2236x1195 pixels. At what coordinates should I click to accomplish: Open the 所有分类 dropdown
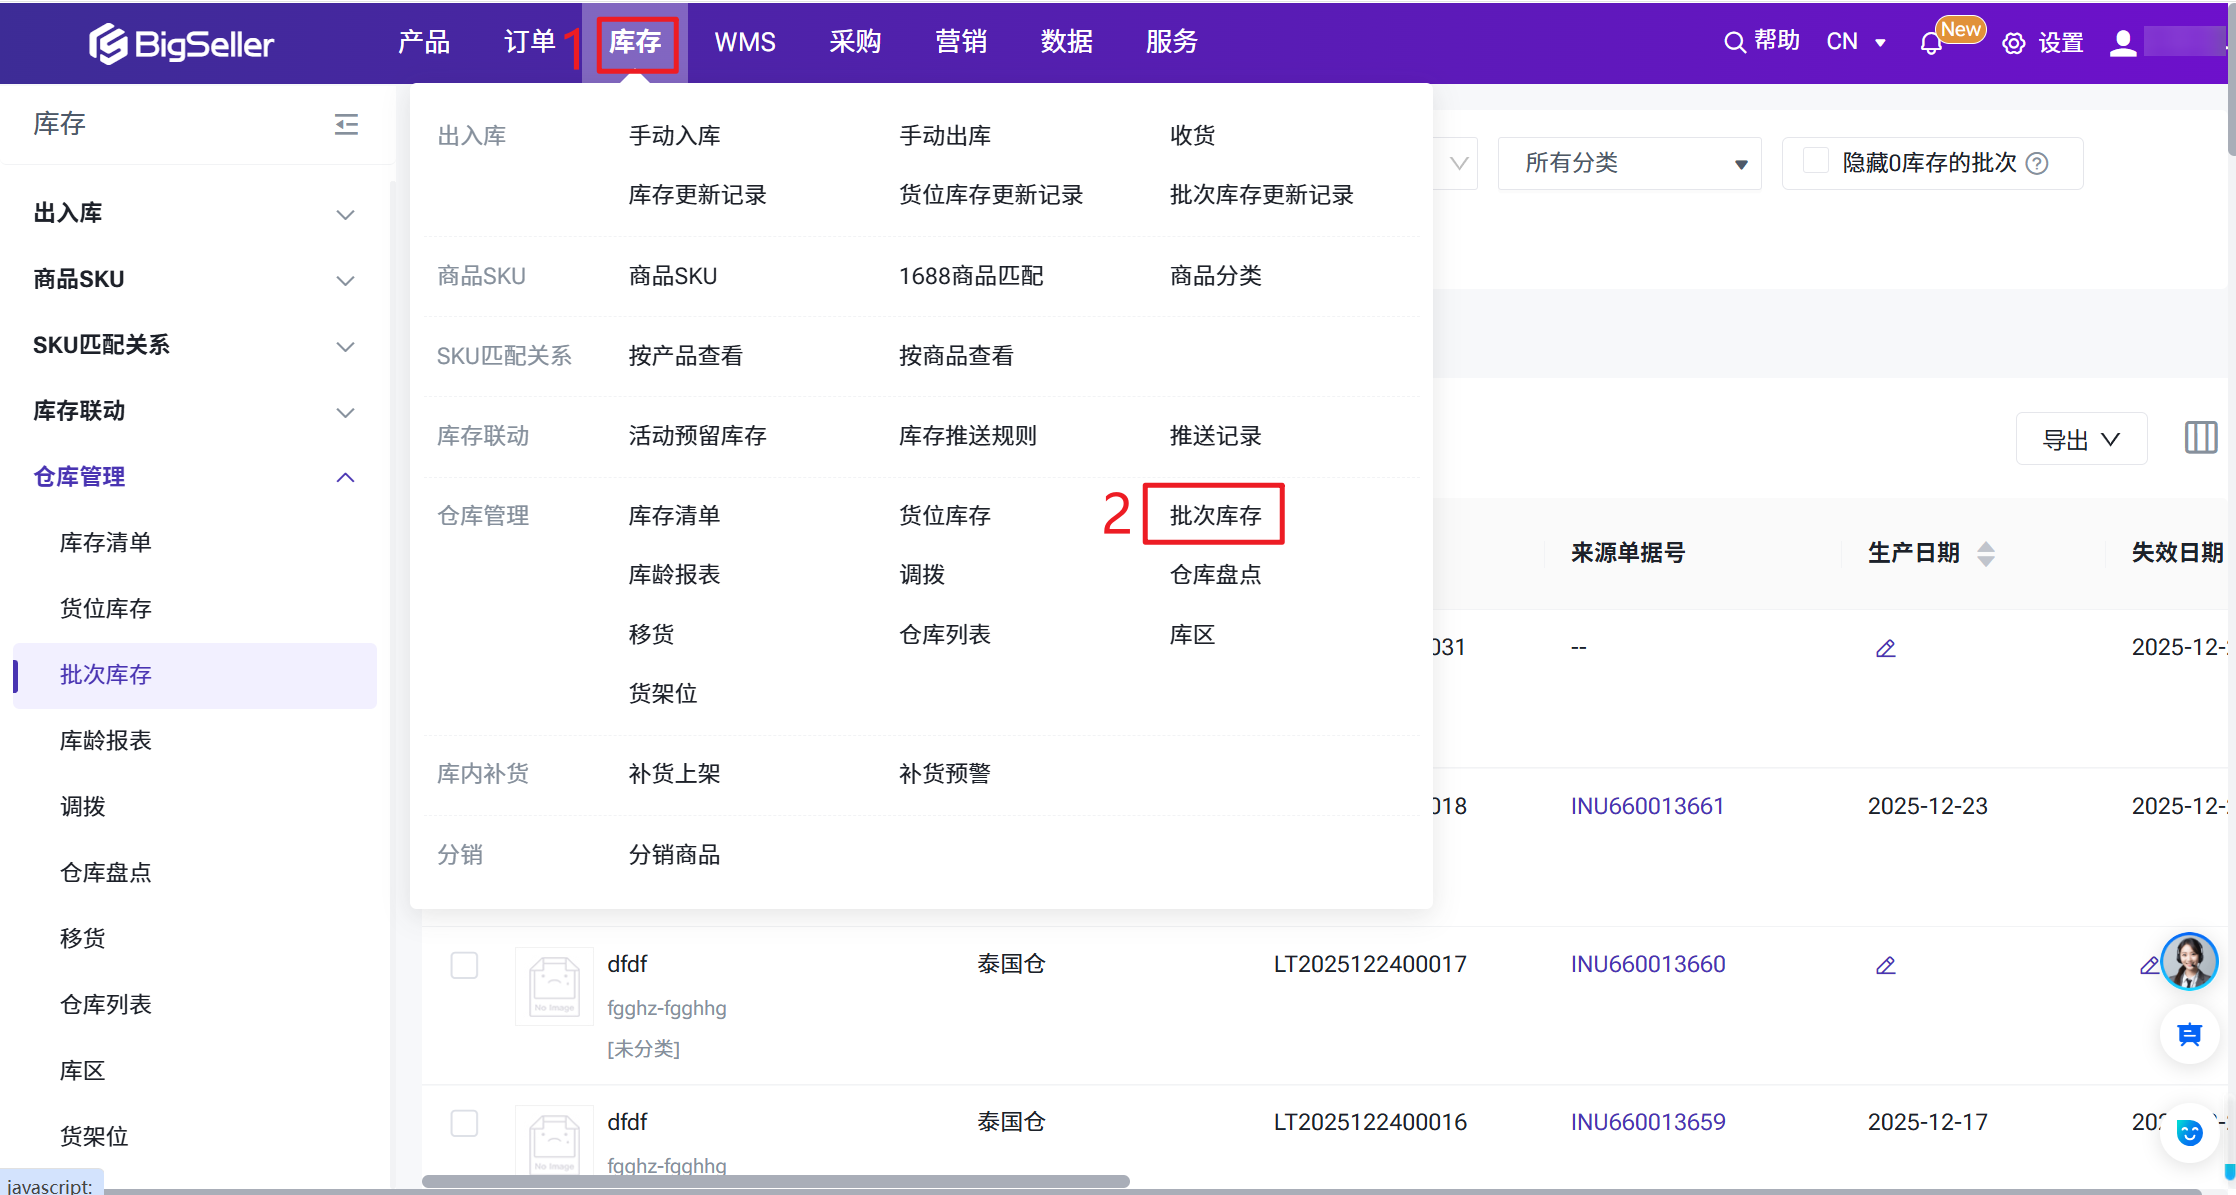(x=1629, y=163)
